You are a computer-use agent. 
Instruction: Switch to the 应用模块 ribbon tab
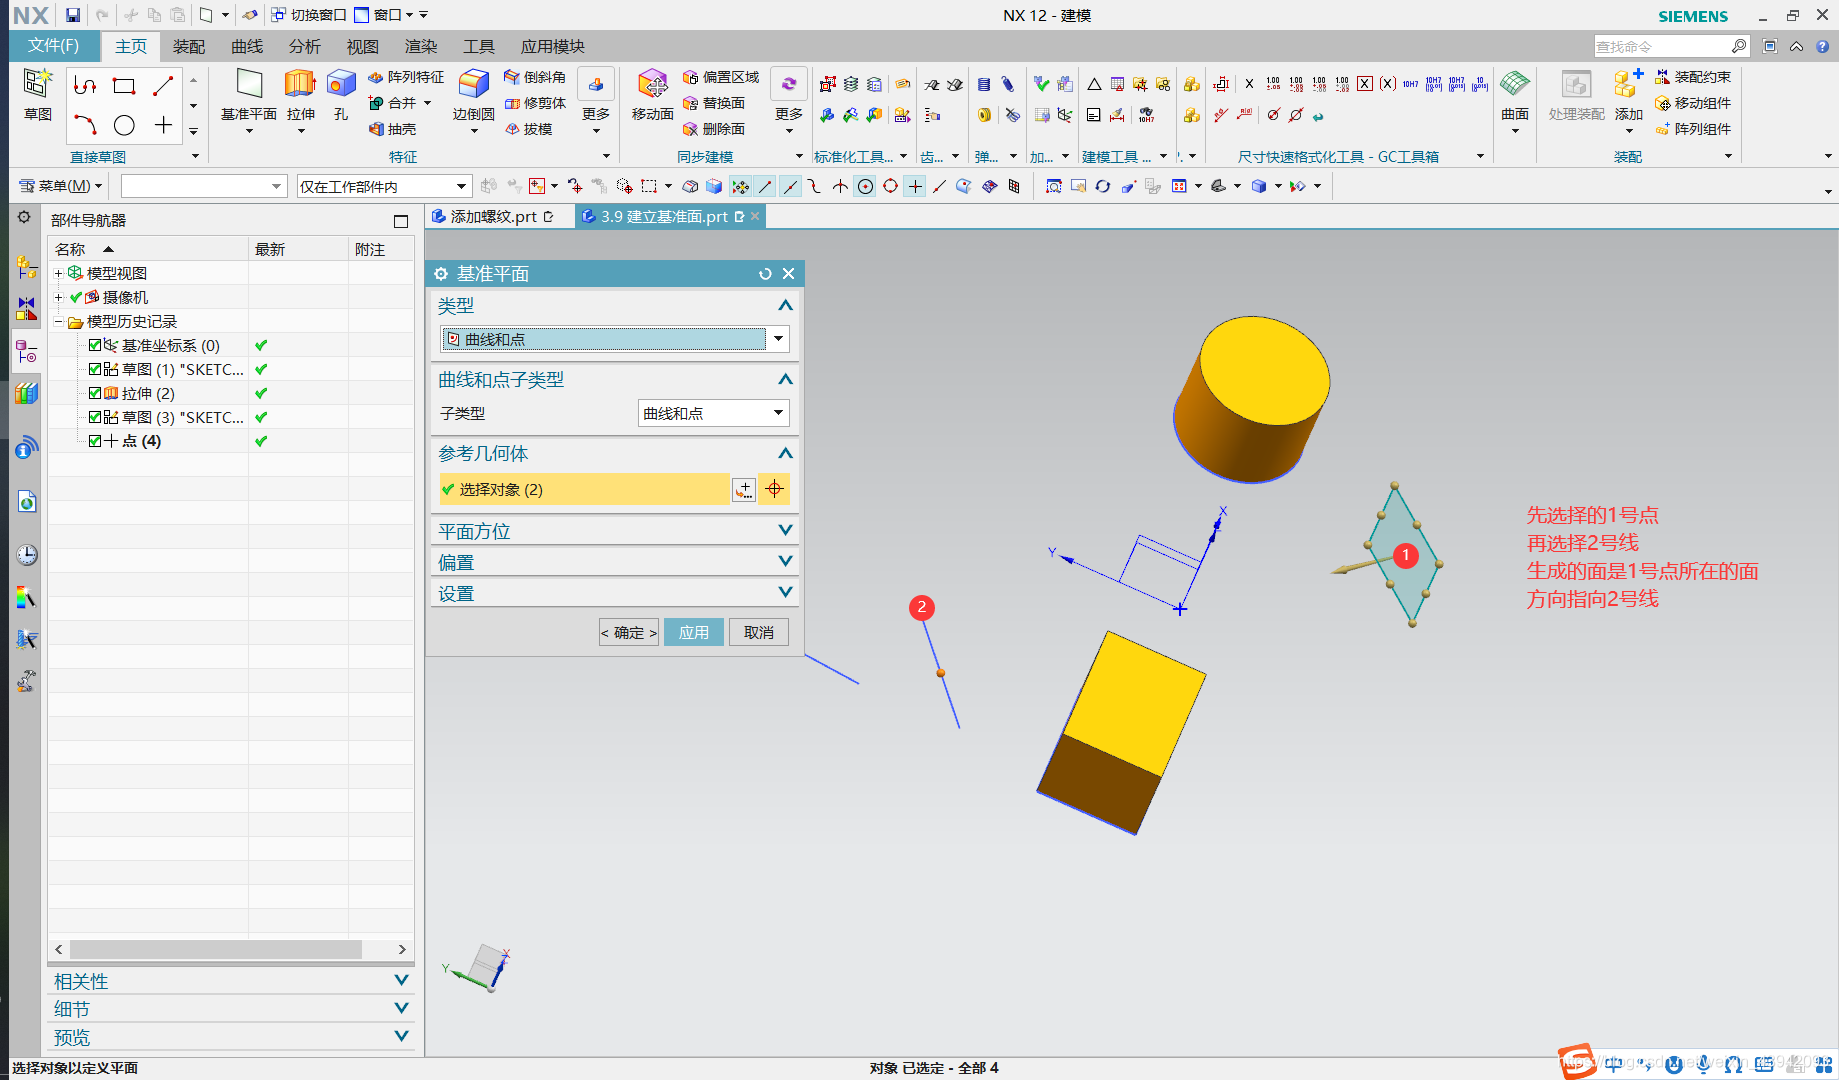click(552, 46)
